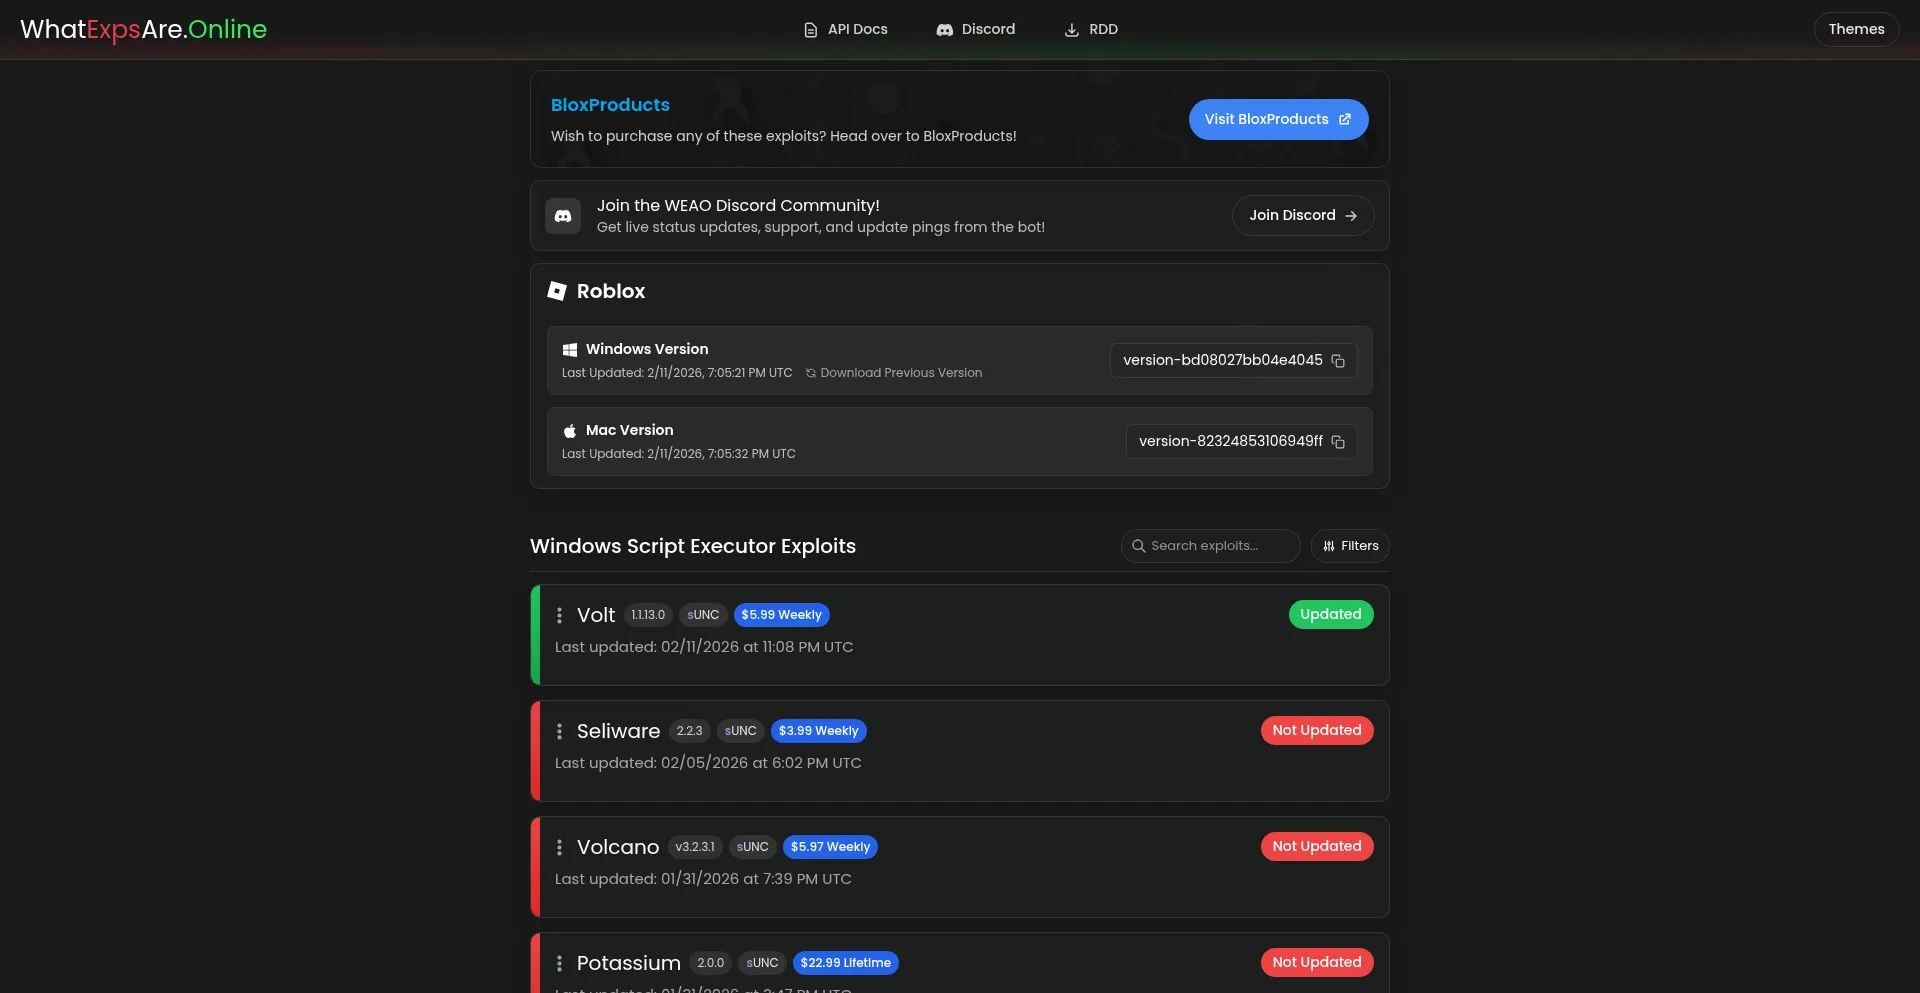Click Potassium's 2.0.0 version badge

(x=711, y=963)
